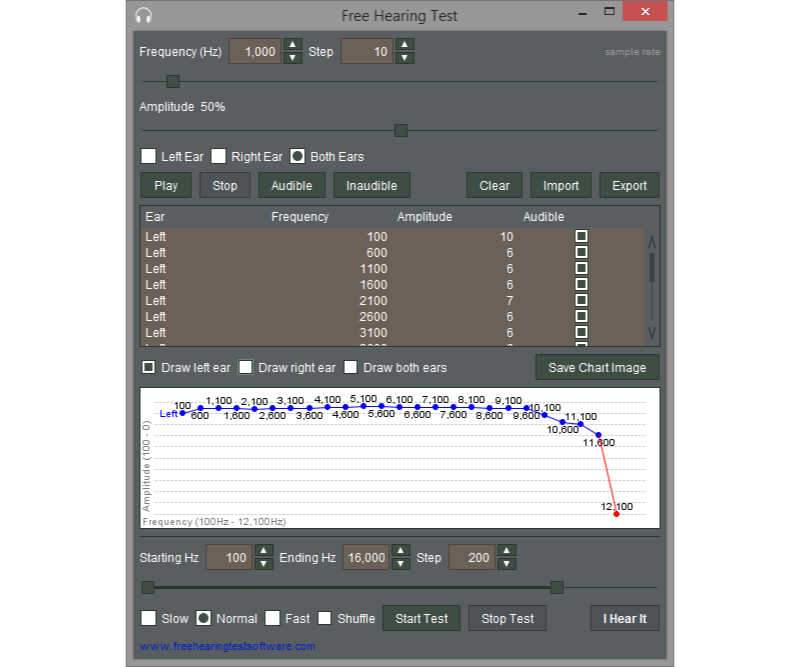Click the range slider right handle
800x667 pixels.
557,587
